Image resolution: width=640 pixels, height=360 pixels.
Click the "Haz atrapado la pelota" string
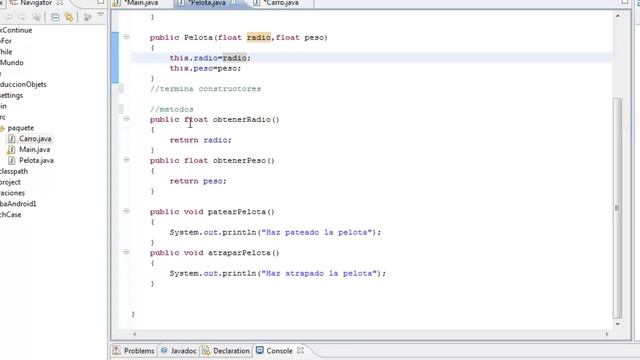[x=319, y=273]
